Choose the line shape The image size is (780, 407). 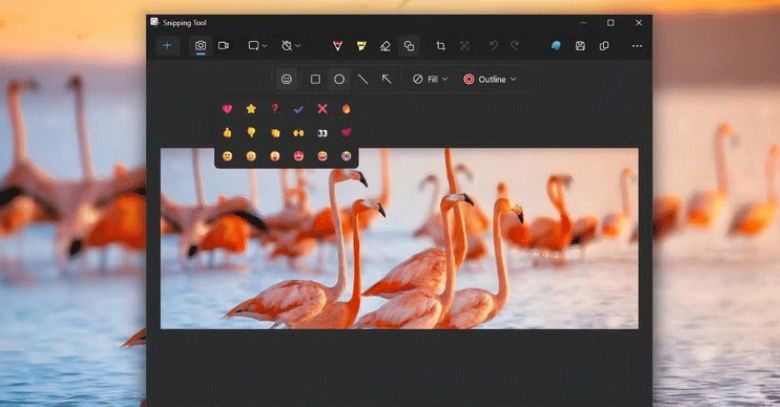[x=363, y=79]
